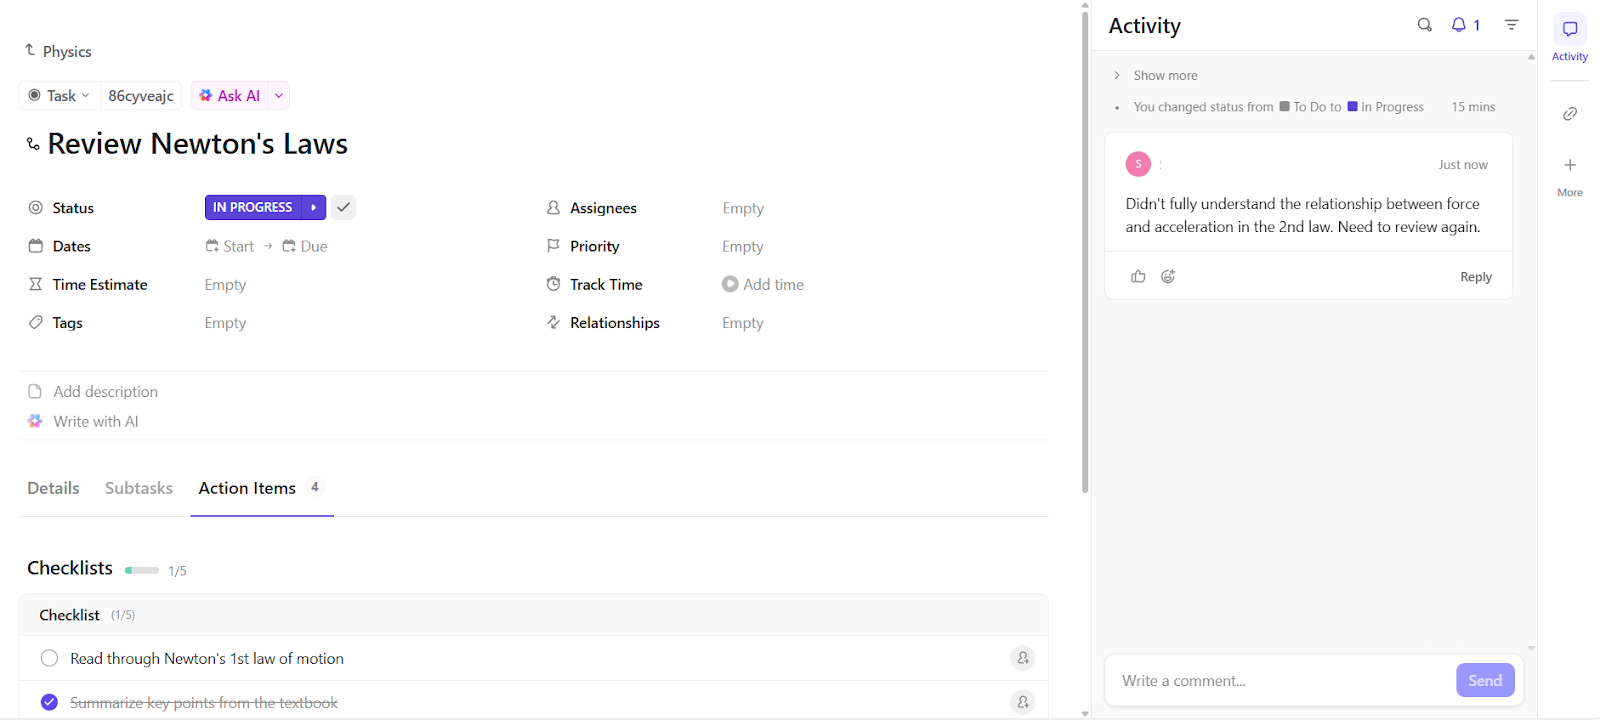Screen dimensions: 1600x720
Task: Open the Activity filter icon
Action: (x=1511, y=25)
